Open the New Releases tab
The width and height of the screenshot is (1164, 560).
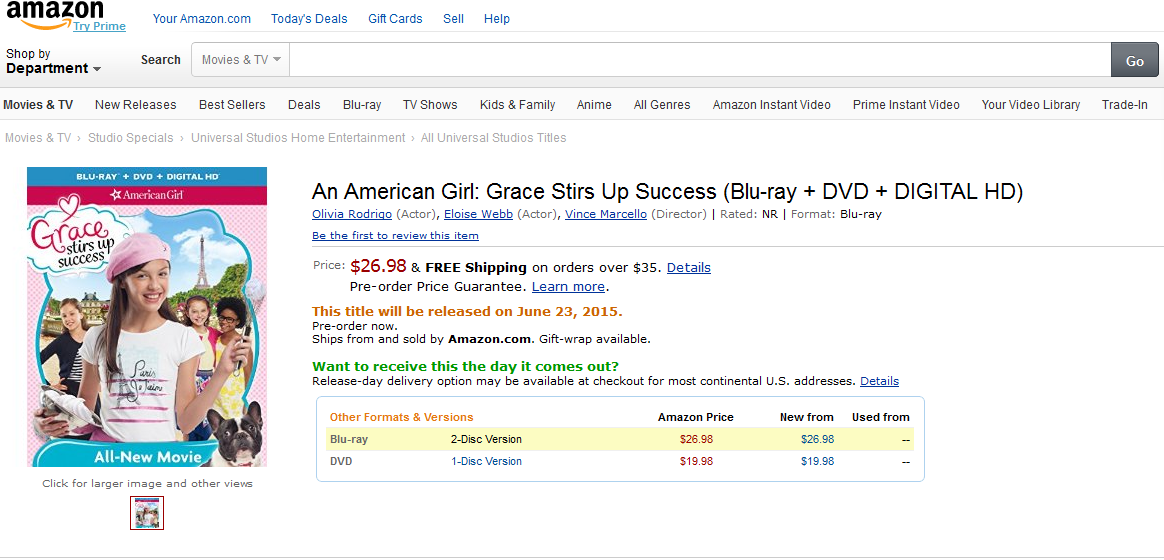(x=135, y=105)
